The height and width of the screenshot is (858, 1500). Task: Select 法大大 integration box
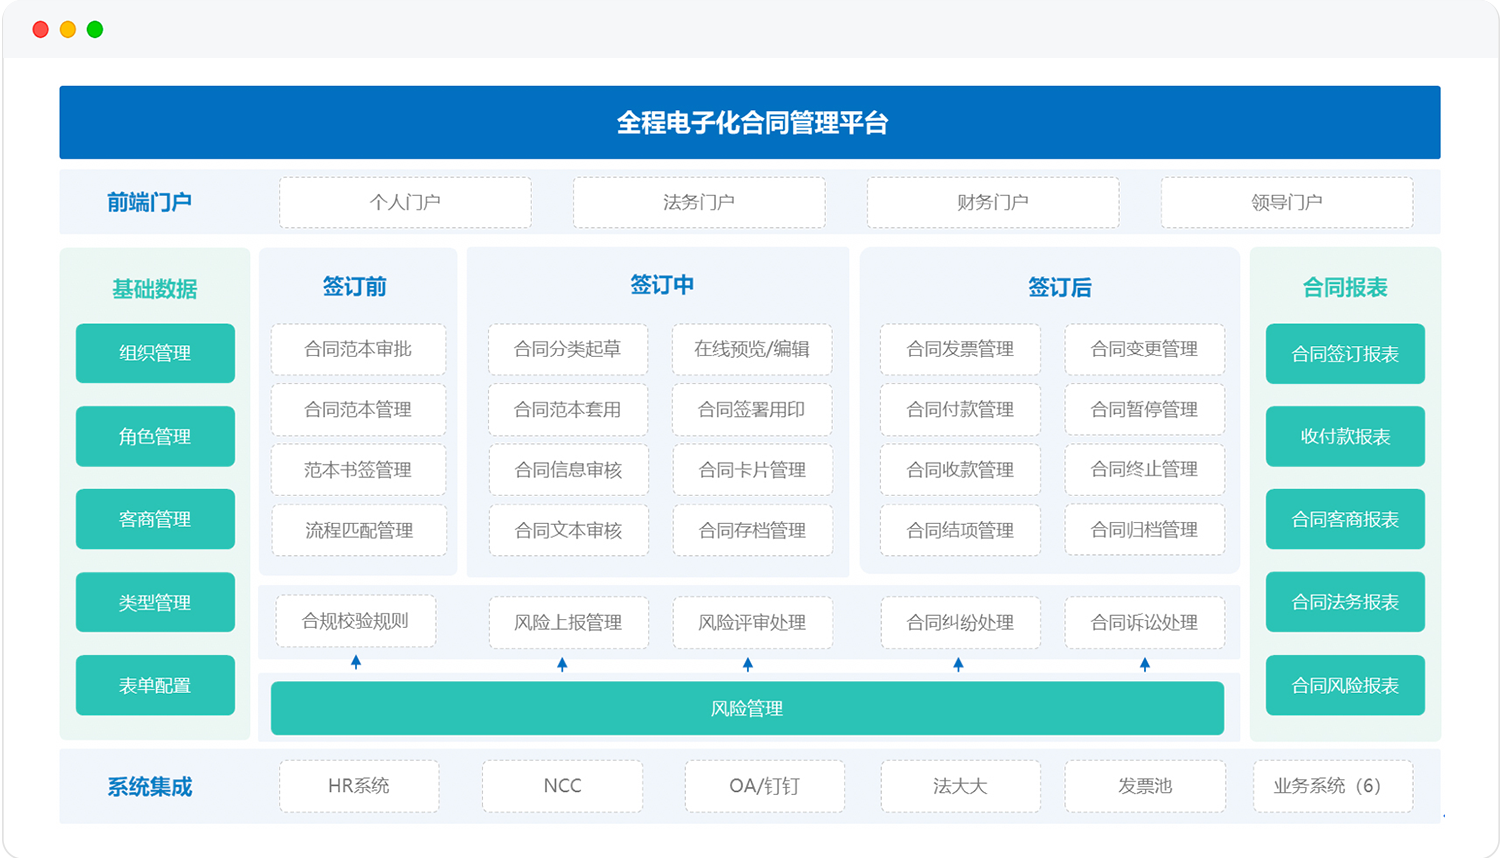click(x=960, y=786)
